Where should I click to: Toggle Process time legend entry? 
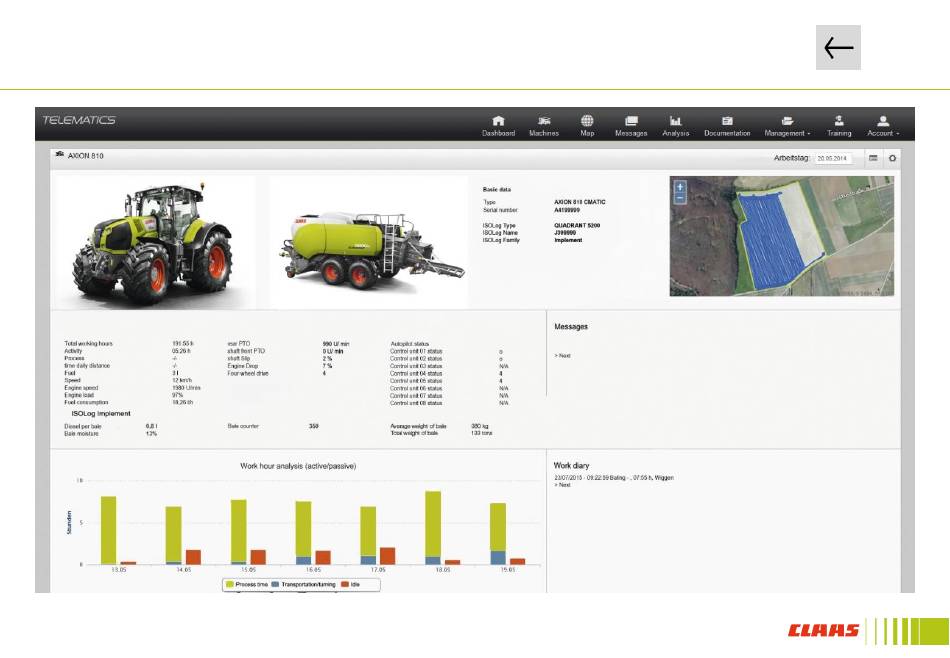247,585
